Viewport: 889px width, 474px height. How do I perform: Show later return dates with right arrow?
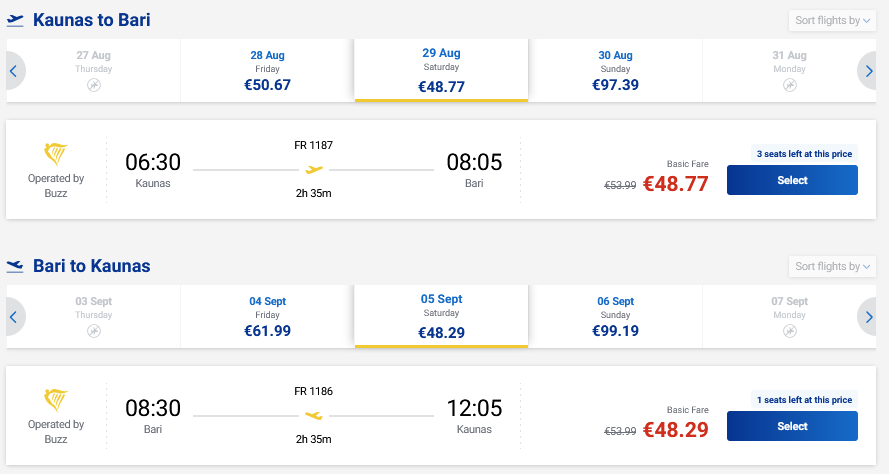click(867, 317)
